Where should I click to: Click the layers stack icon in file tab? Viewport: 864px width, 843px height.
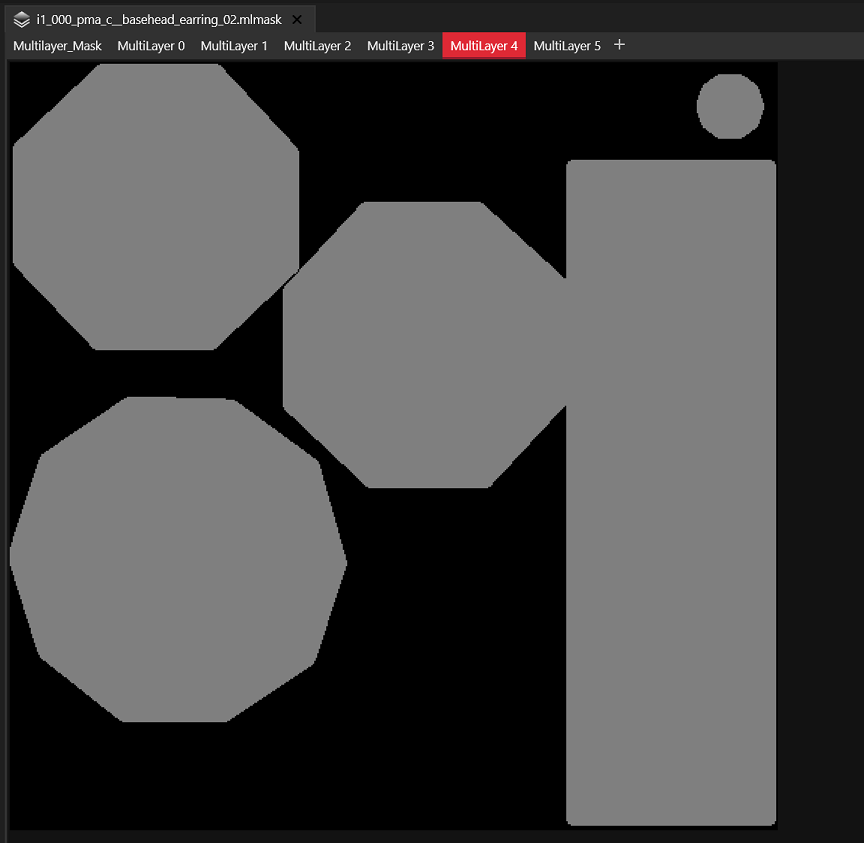click(21, 20)
